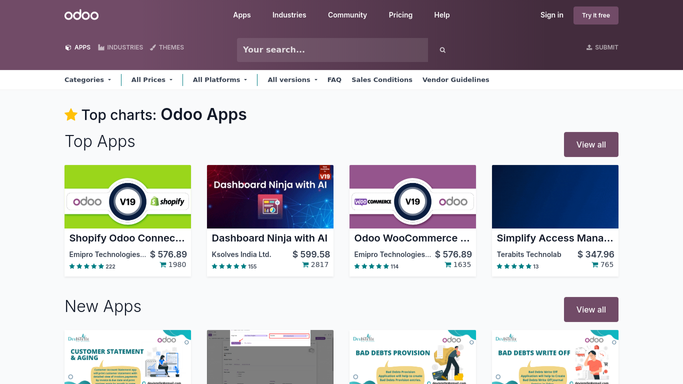The width and height of the screenshot is (683, 384).
Task: Expand the All versions dropdown
Action: click(292, 80)
